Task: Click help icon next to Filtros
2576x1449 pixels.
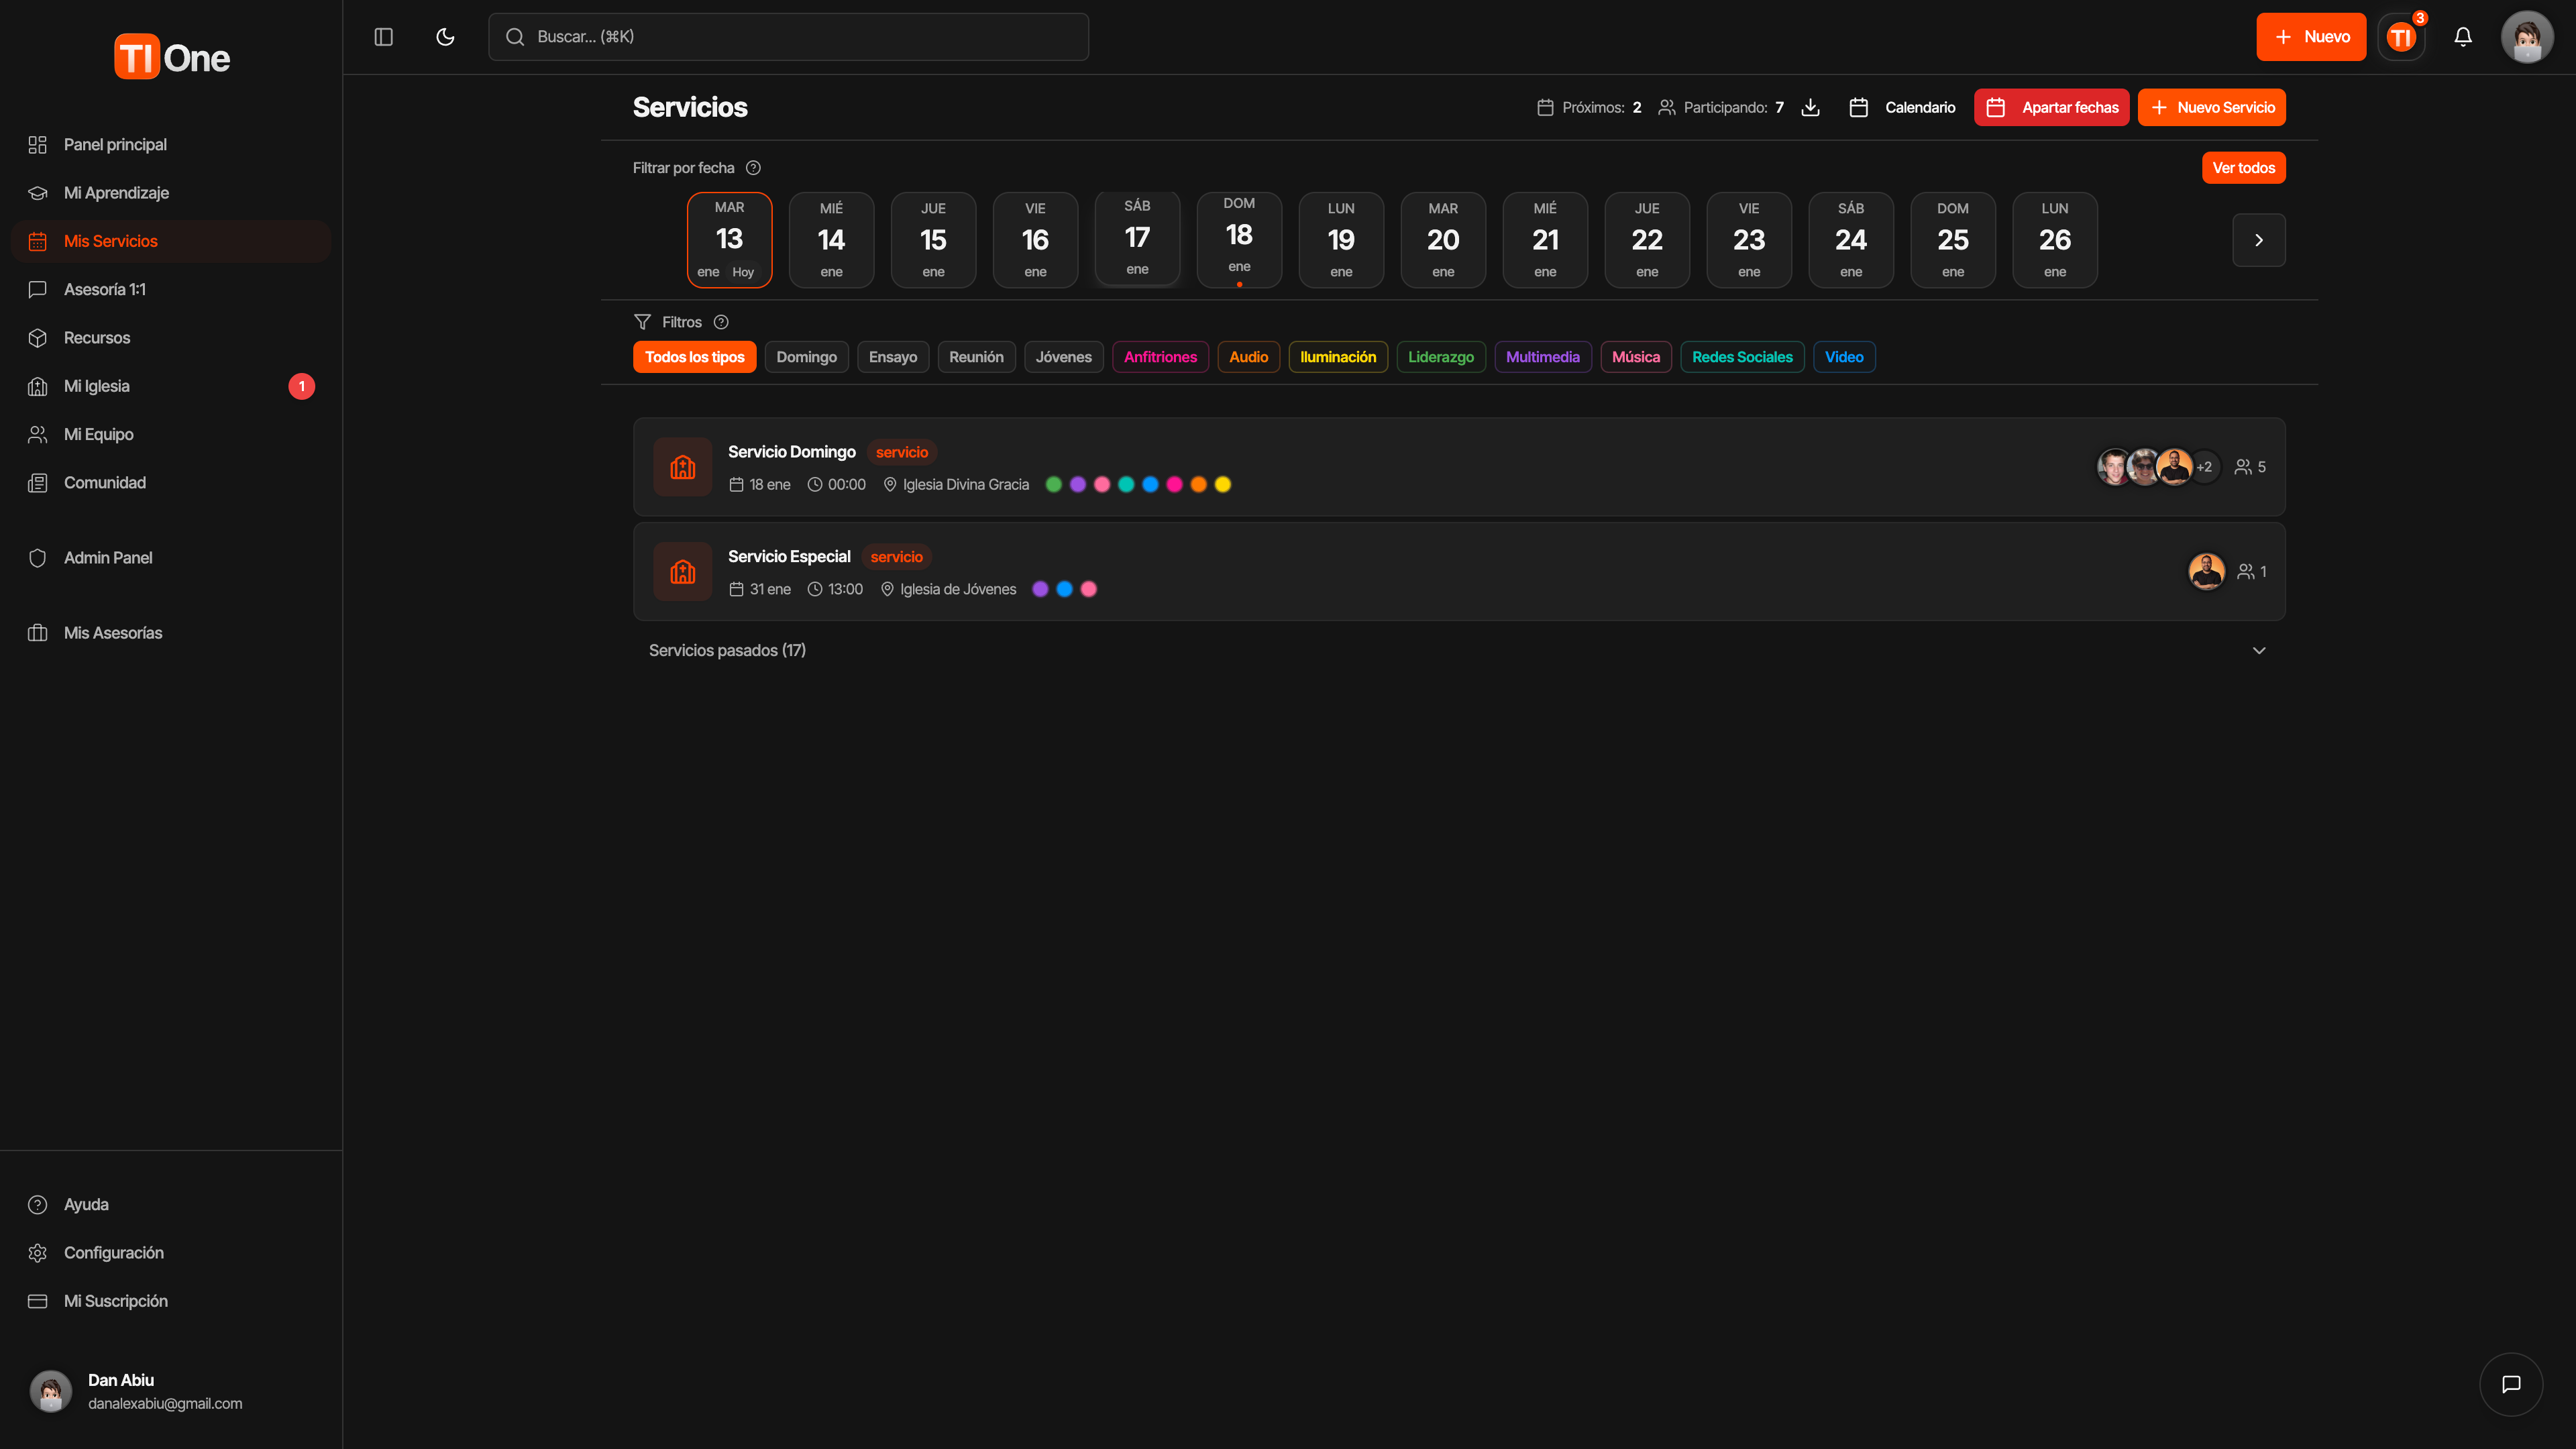Action: (721, 322)
